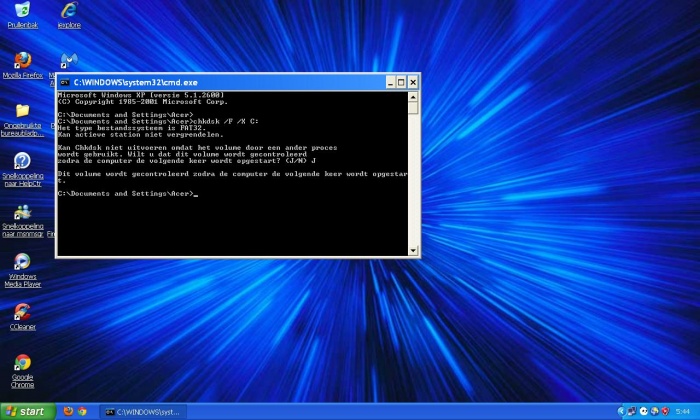Click the red security shield tray icon

pos(665,411)
